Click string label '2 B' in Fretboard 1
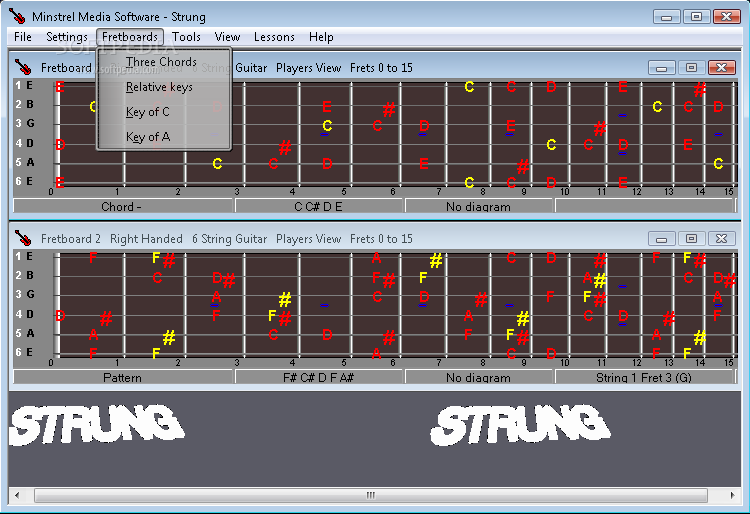Image resolution: width=750 pixels, height=514 pixels. [24, 104]
